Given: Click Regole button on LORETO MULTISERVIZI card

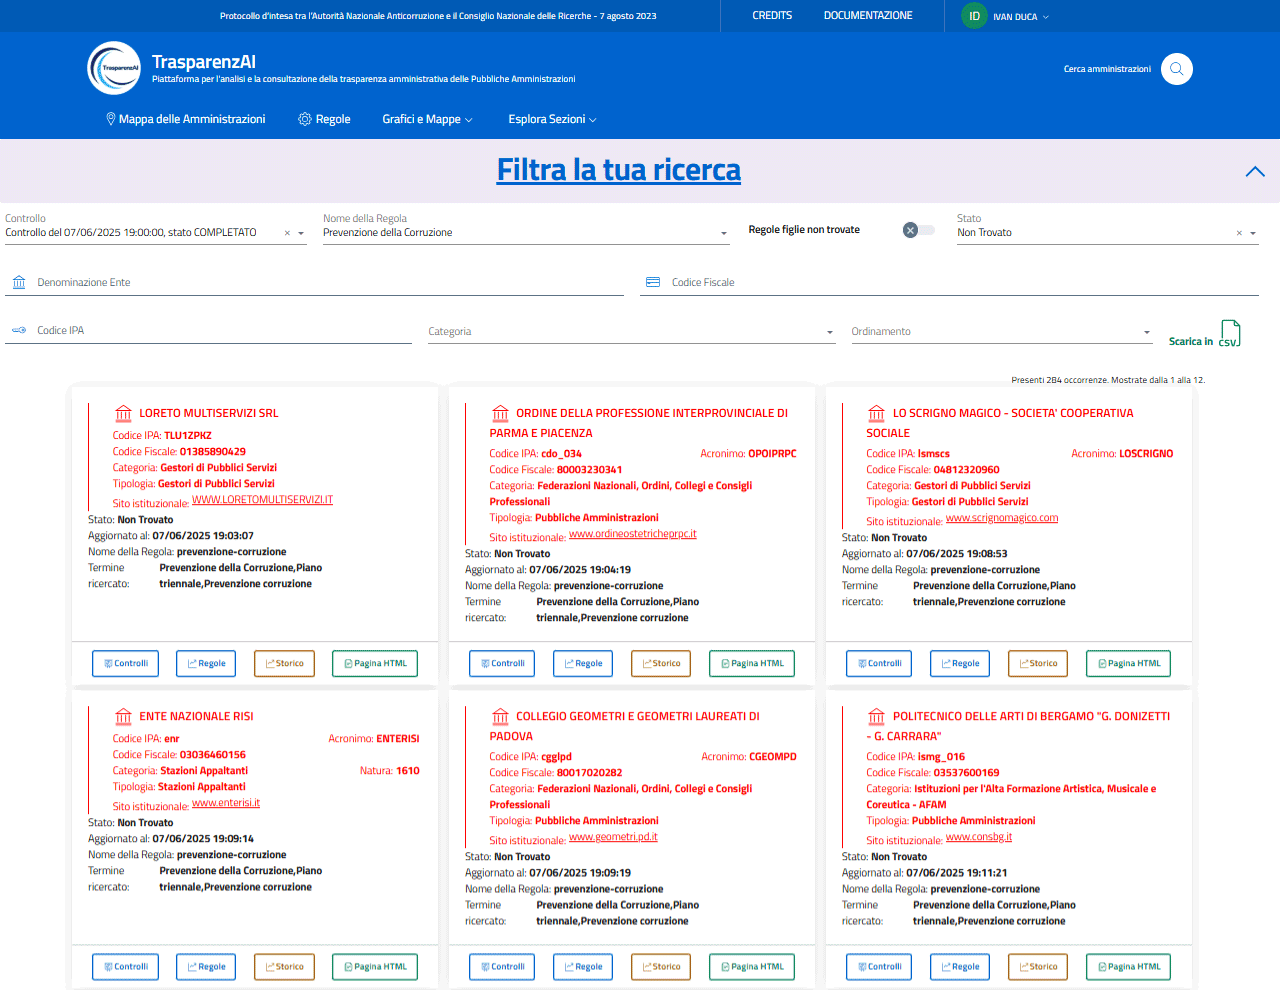Looking at the screenshot, I should pyautogui.click(x=206, y=664).
